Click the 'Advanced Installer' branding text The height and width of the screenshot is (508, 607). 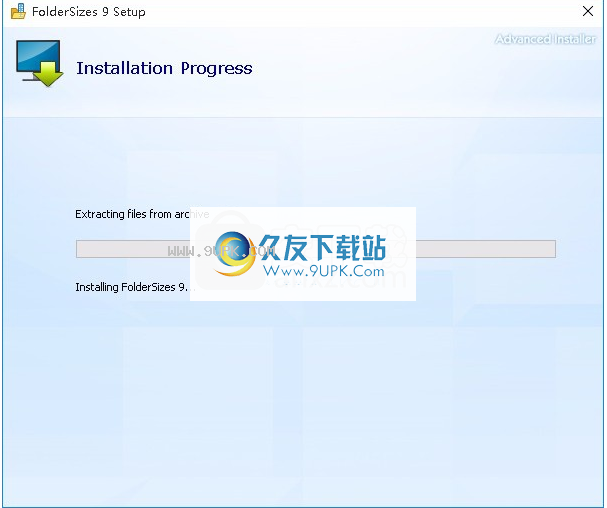tap(545, 39)
